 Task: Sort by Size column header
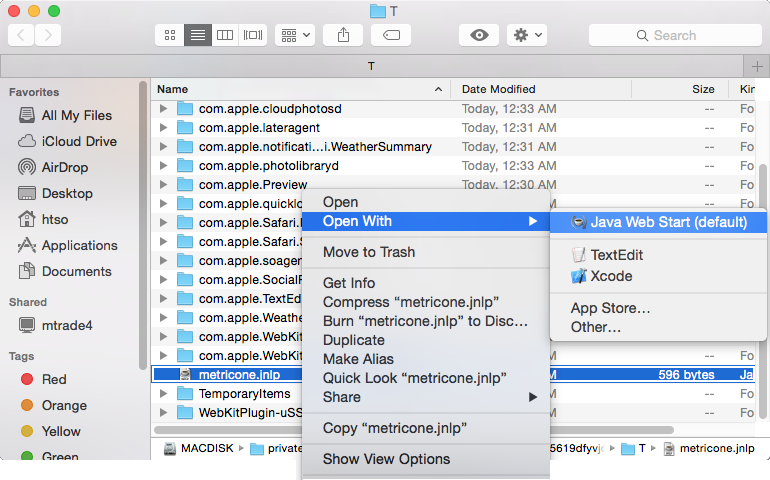pos(680,89)
